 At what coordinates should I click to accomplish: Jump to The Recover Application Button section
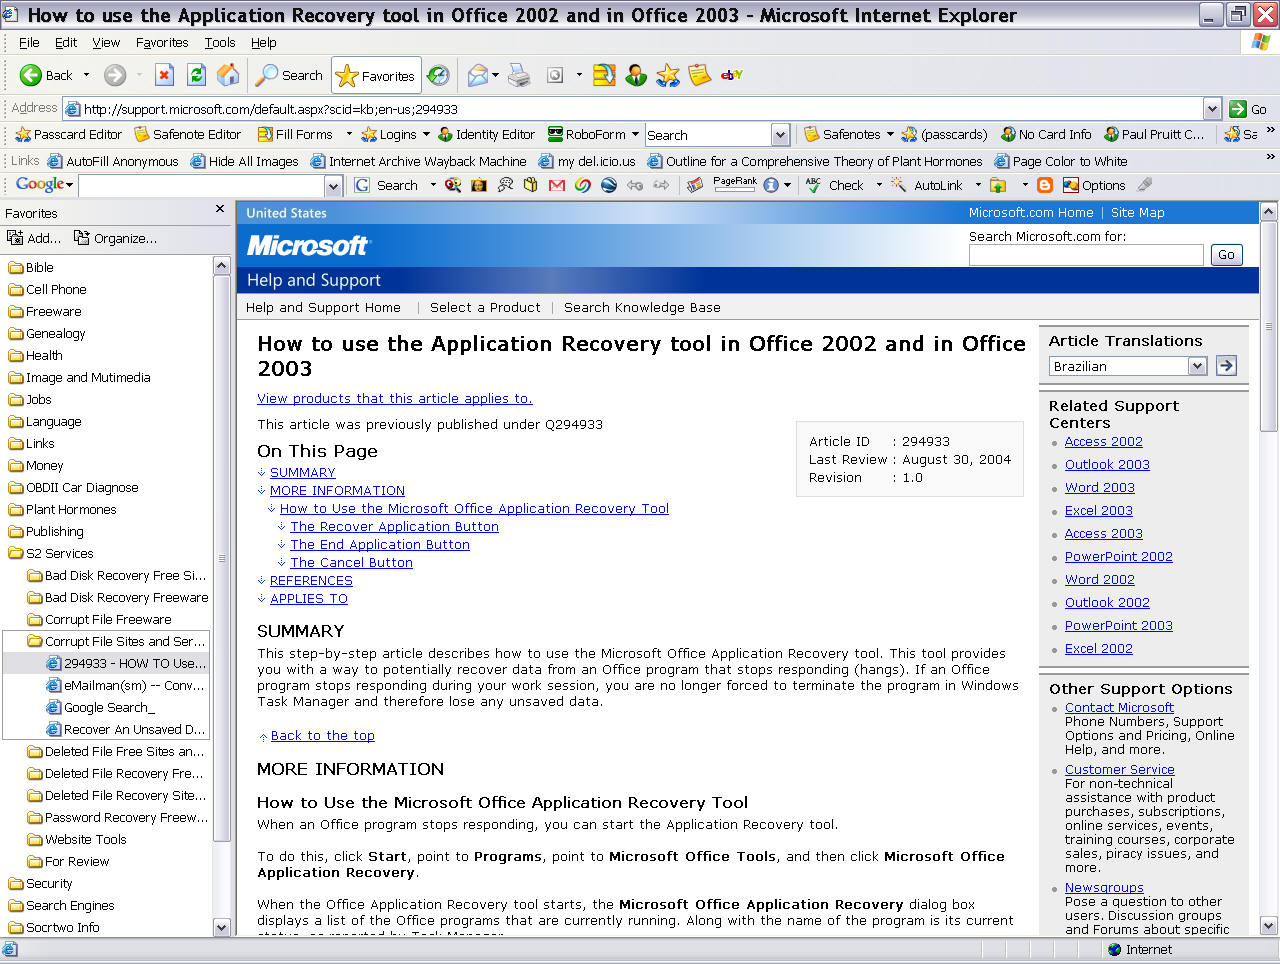(x=394, y=526)
